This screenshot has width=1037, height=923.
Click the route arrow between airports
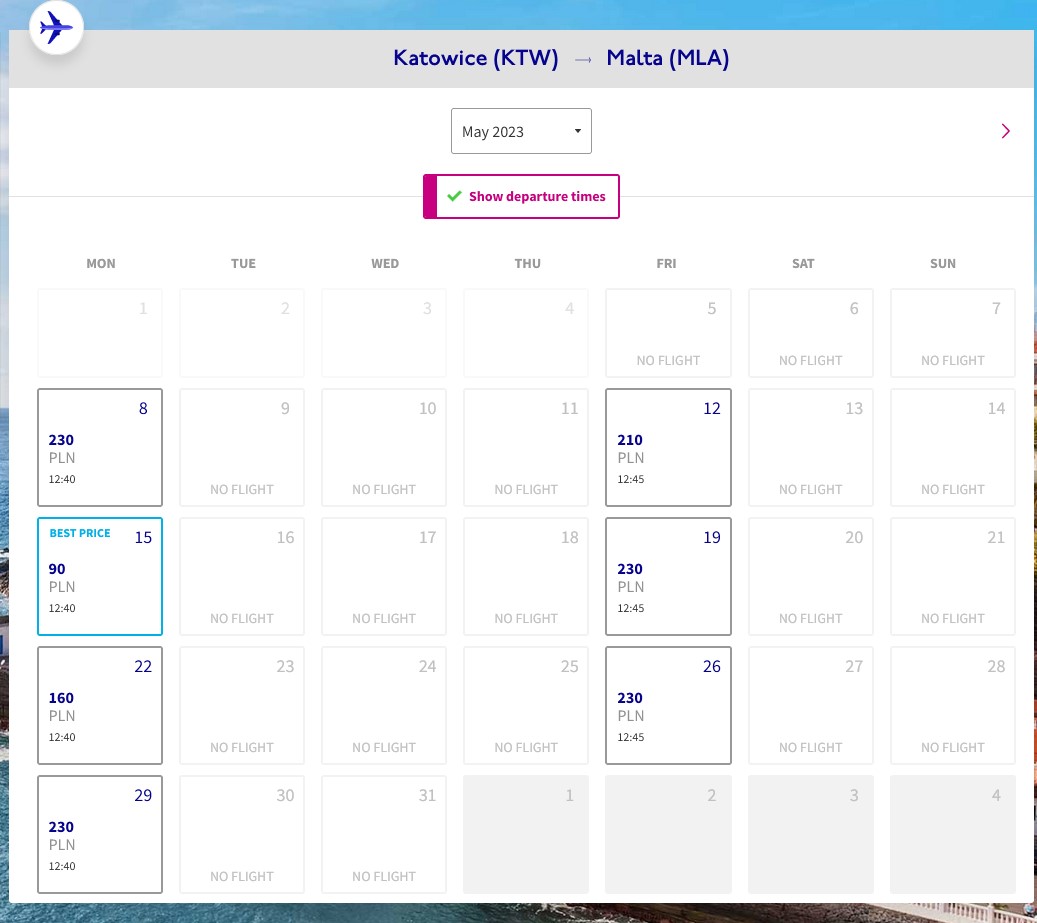(583, 60)
